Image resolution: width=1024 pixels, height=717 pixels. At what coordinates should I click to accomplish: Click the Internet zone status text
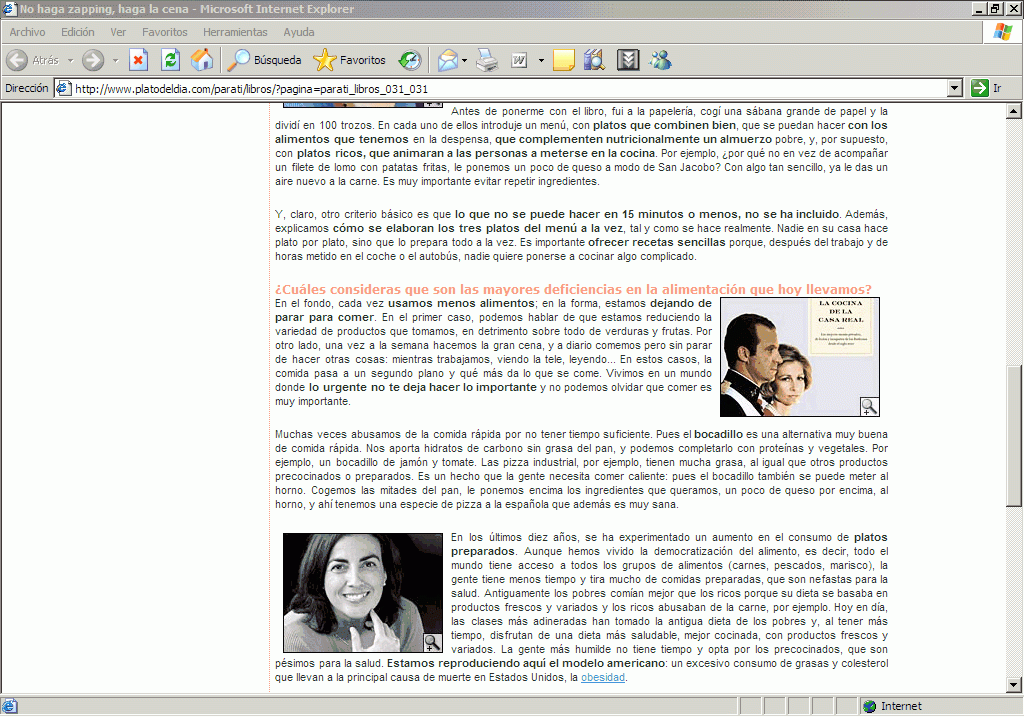(x=901, y=706)
